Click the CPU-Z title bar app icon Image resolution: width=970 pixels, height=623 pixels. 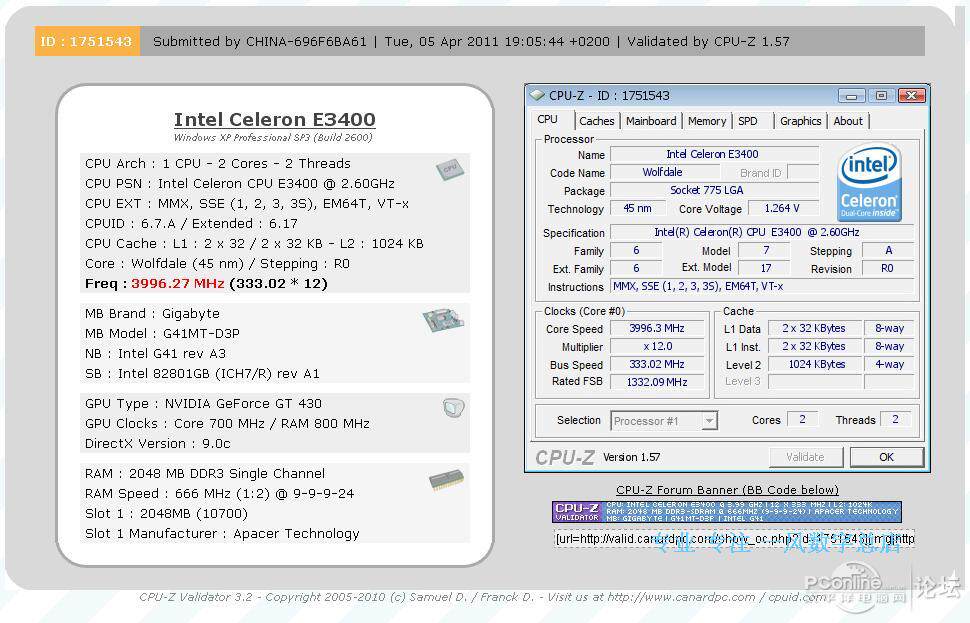538,95
